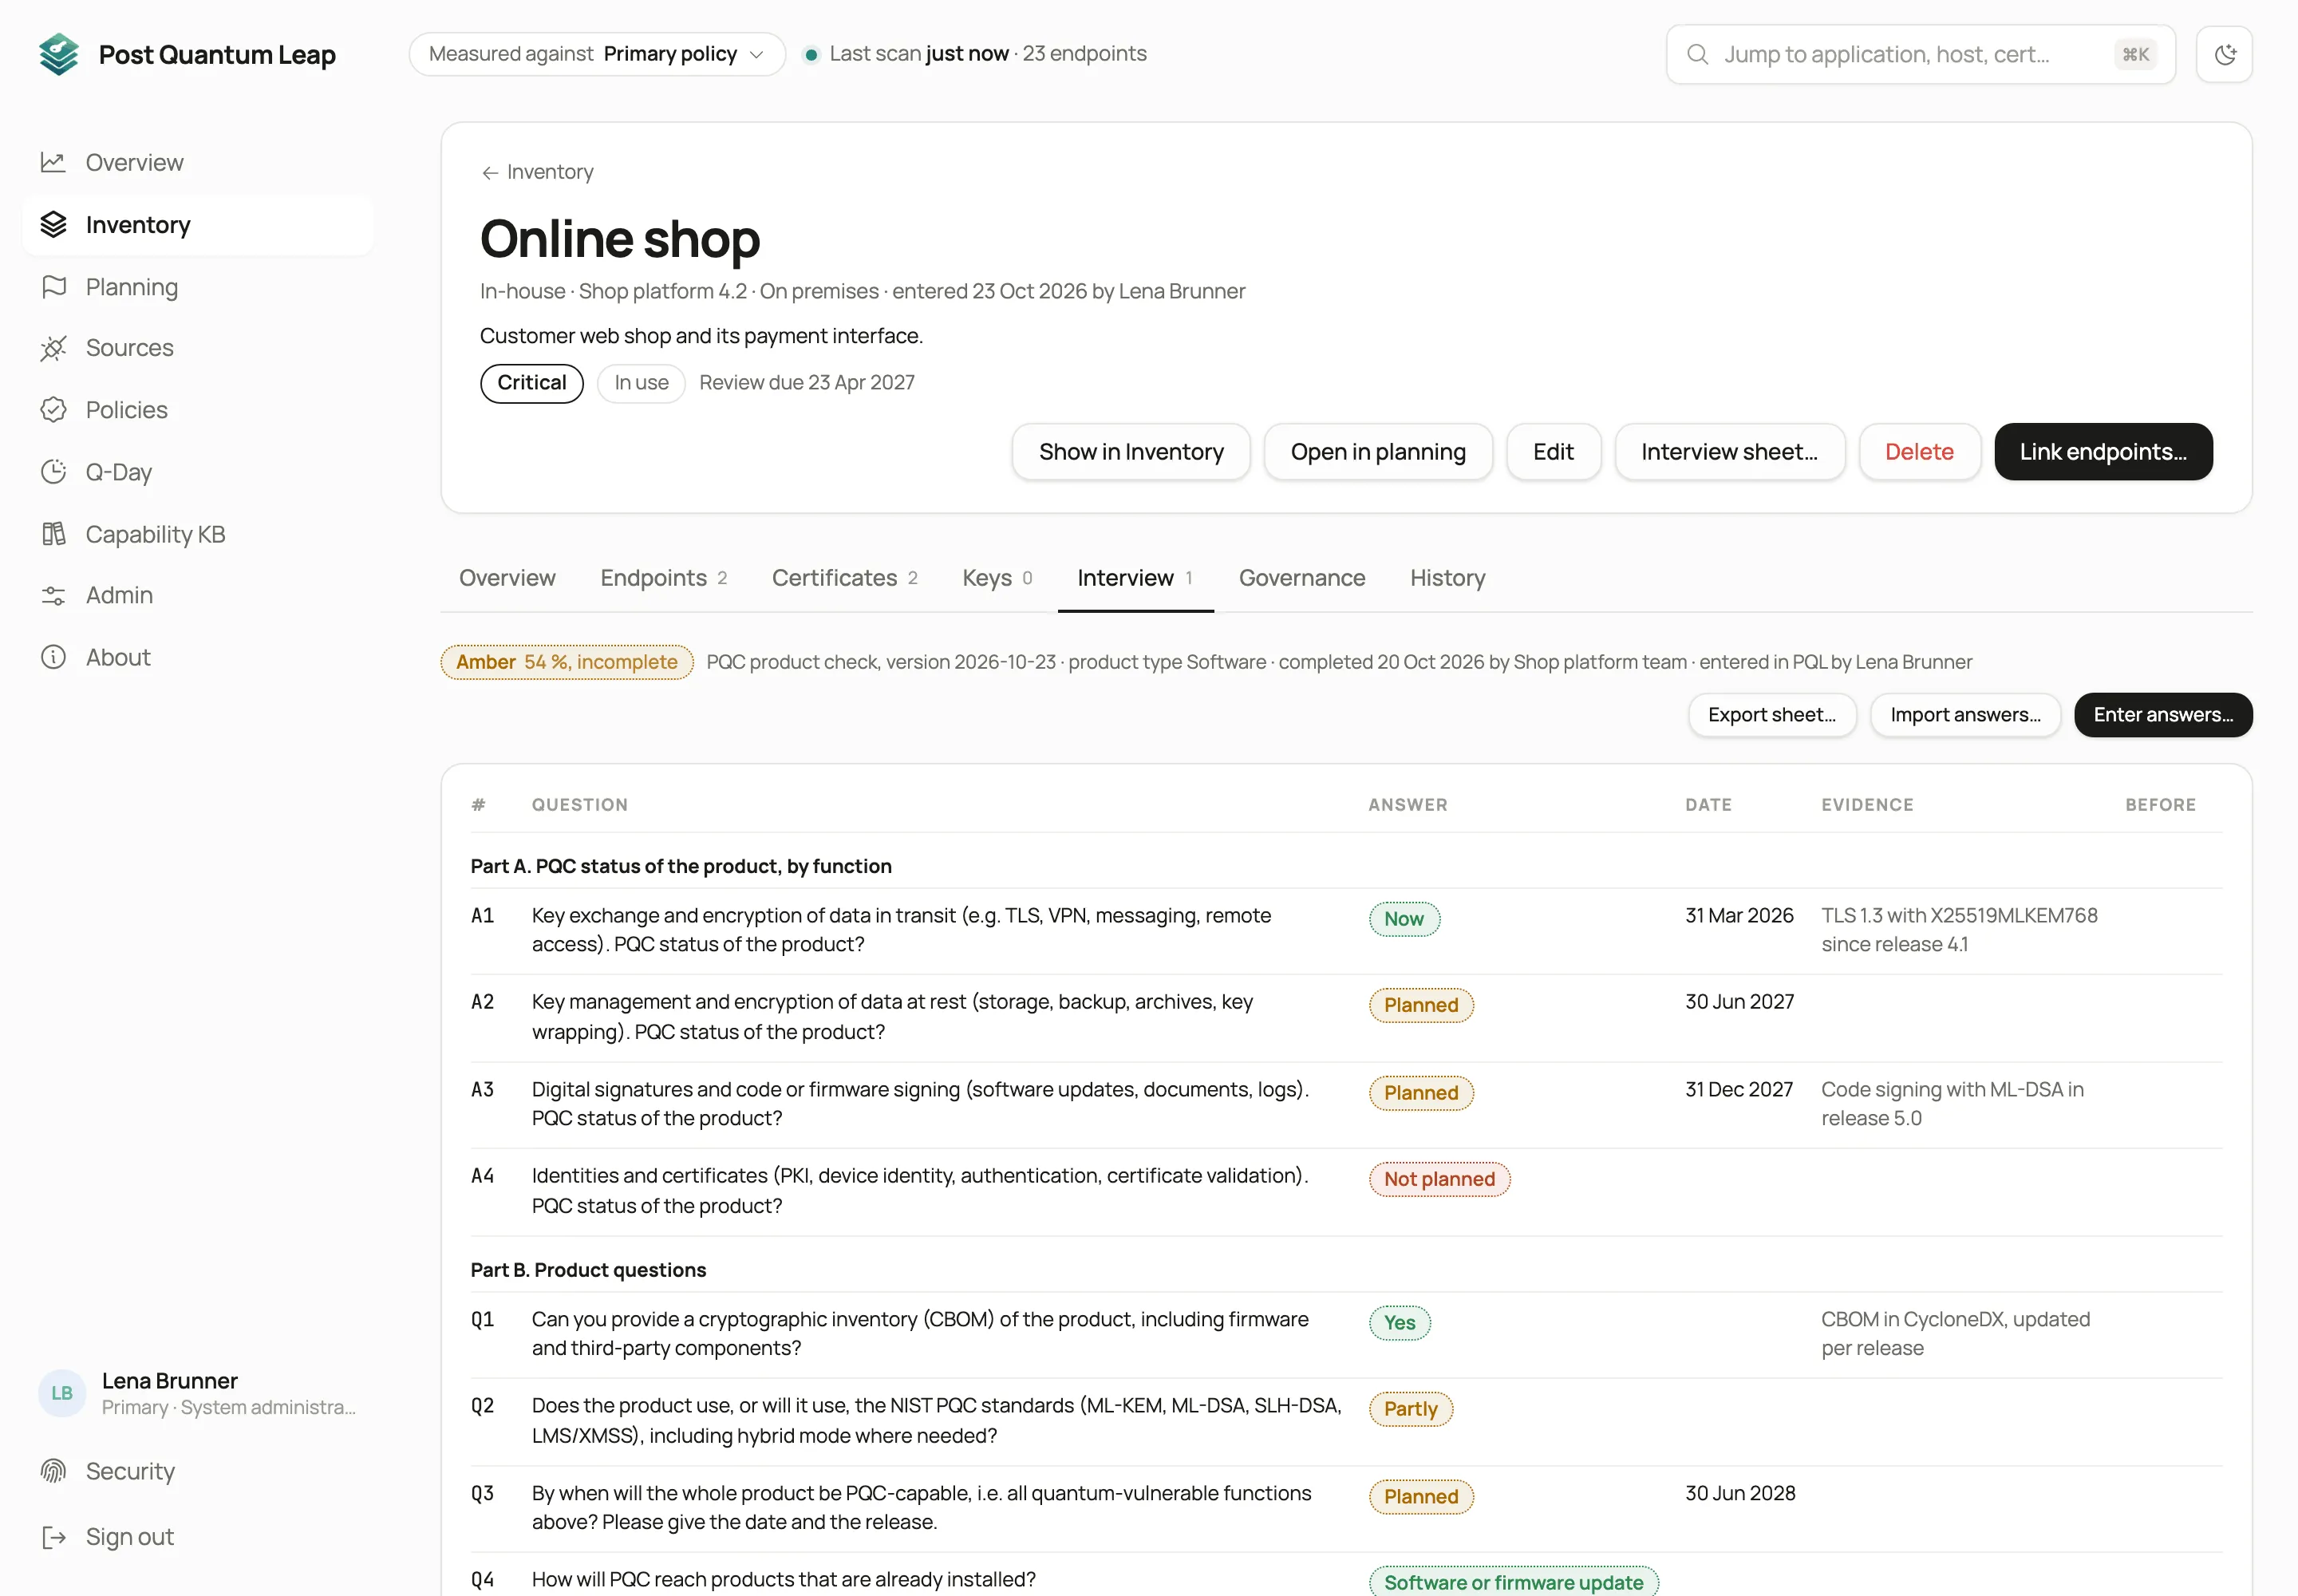This screenshot has height=1596, width=2298.
Task: Switch to the Governance tab
Action: (x=1302, y=578)
